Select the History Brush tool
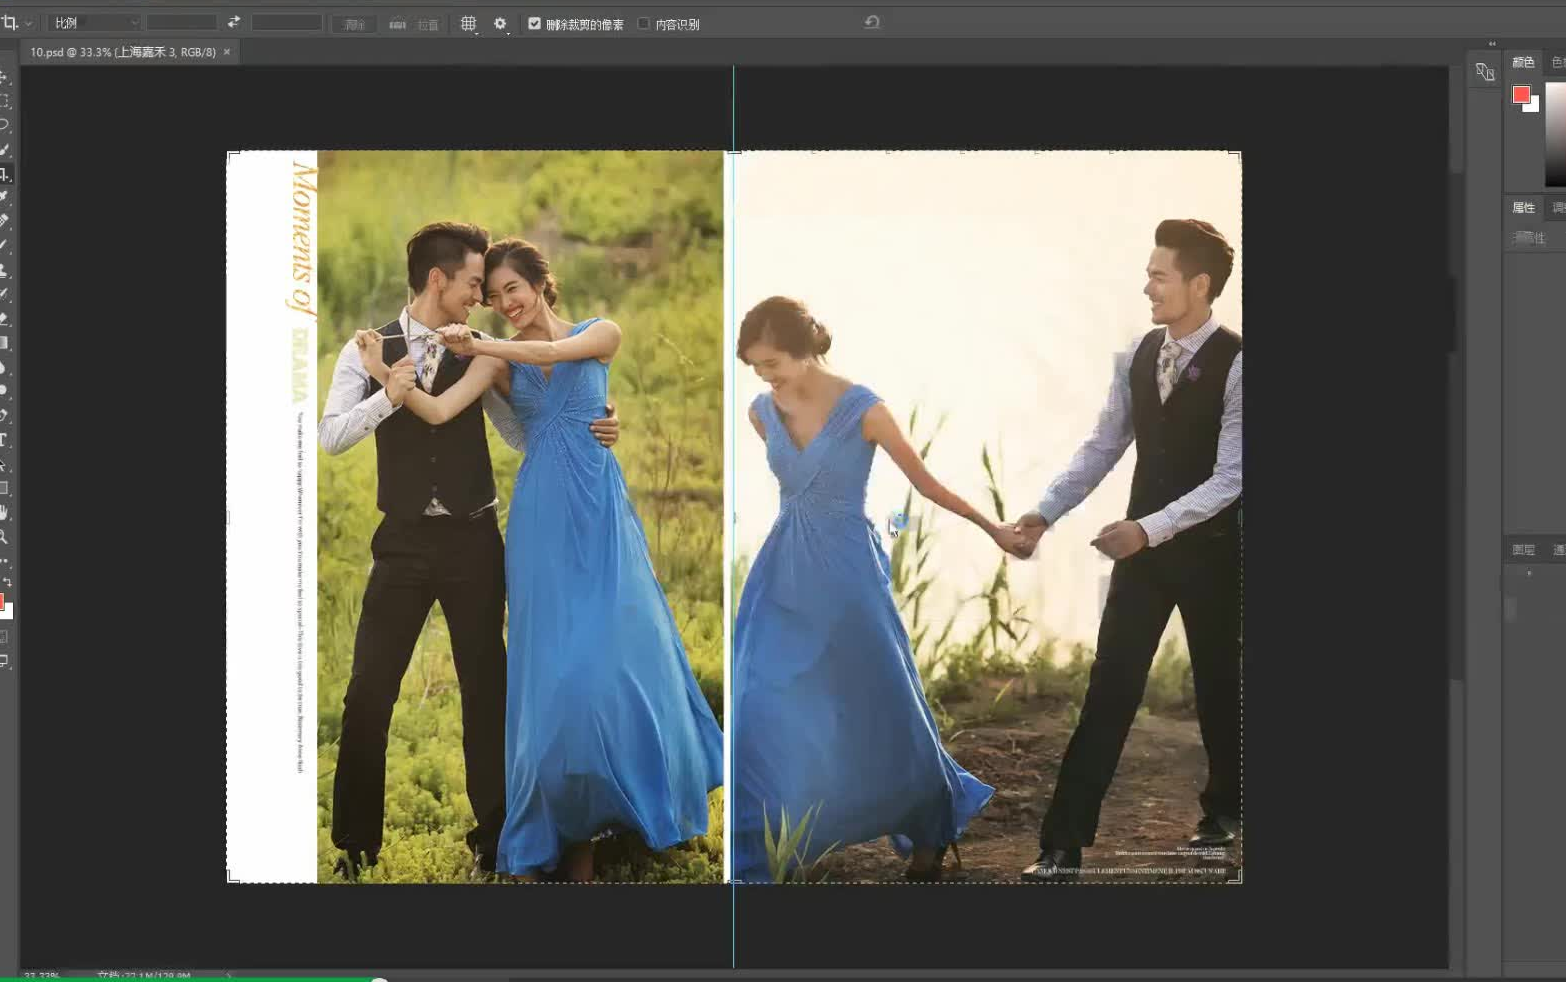This screenshot has height=982, width=1566. pyautogui.click(x=5, y=294)
